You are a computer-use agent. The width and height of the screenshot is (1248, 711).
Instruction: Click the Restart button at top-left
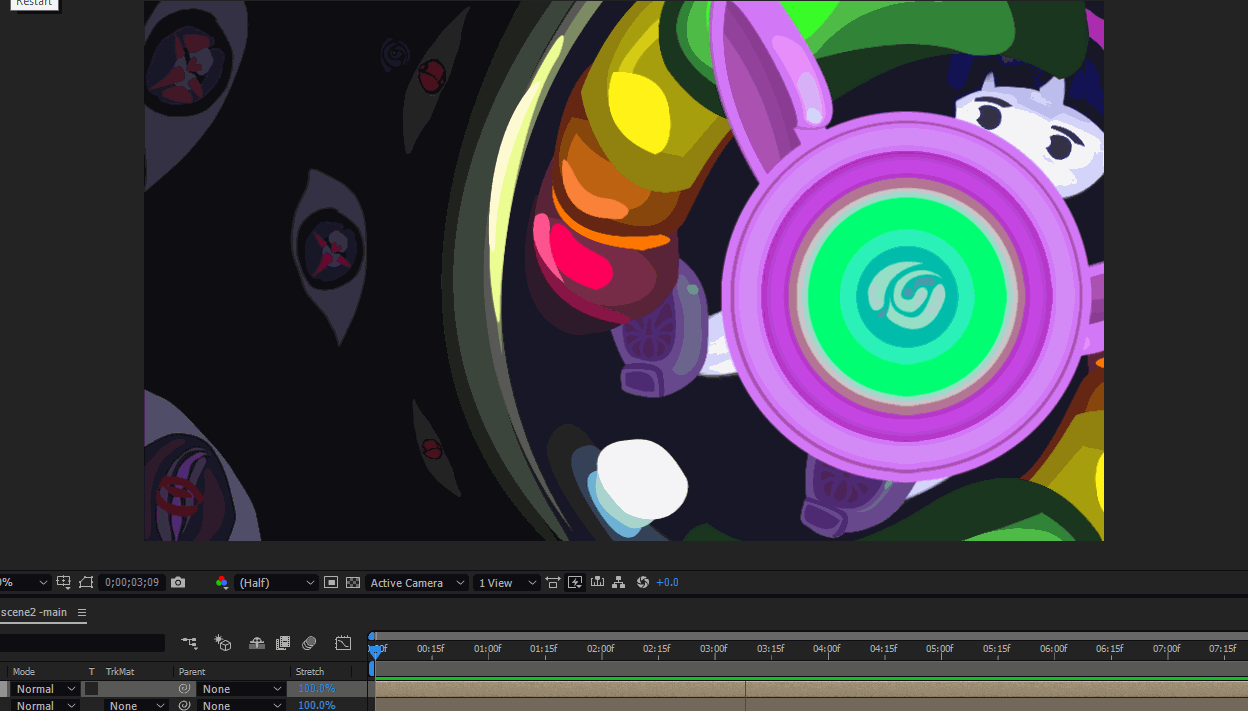tap(34, 4)
